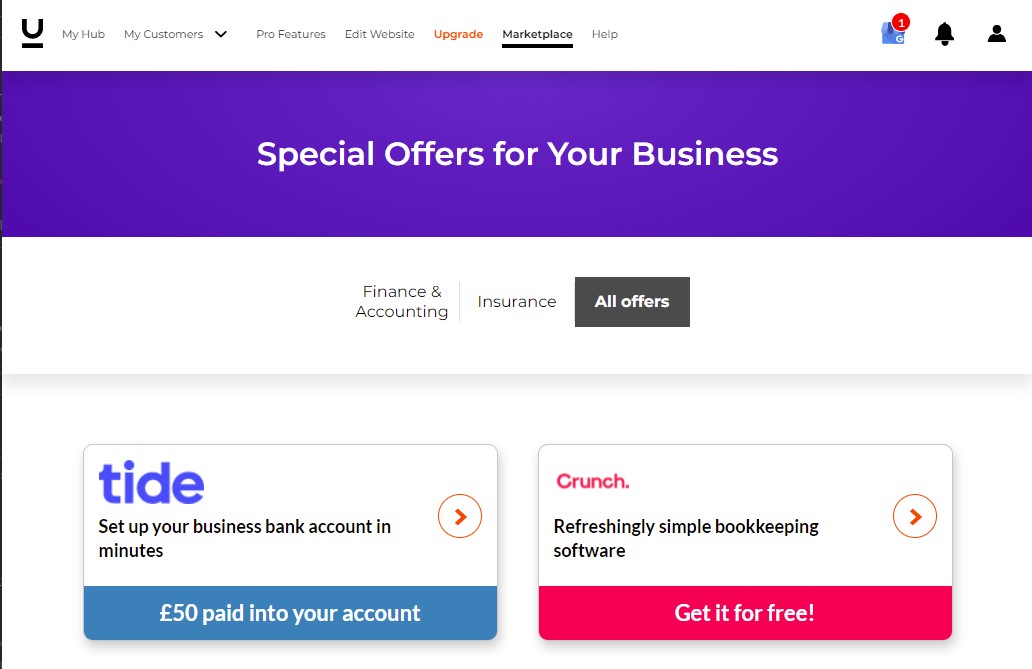Screen dimensions: 1032x669
Task: Open the notifications bell icon
Action: [944, 33]
